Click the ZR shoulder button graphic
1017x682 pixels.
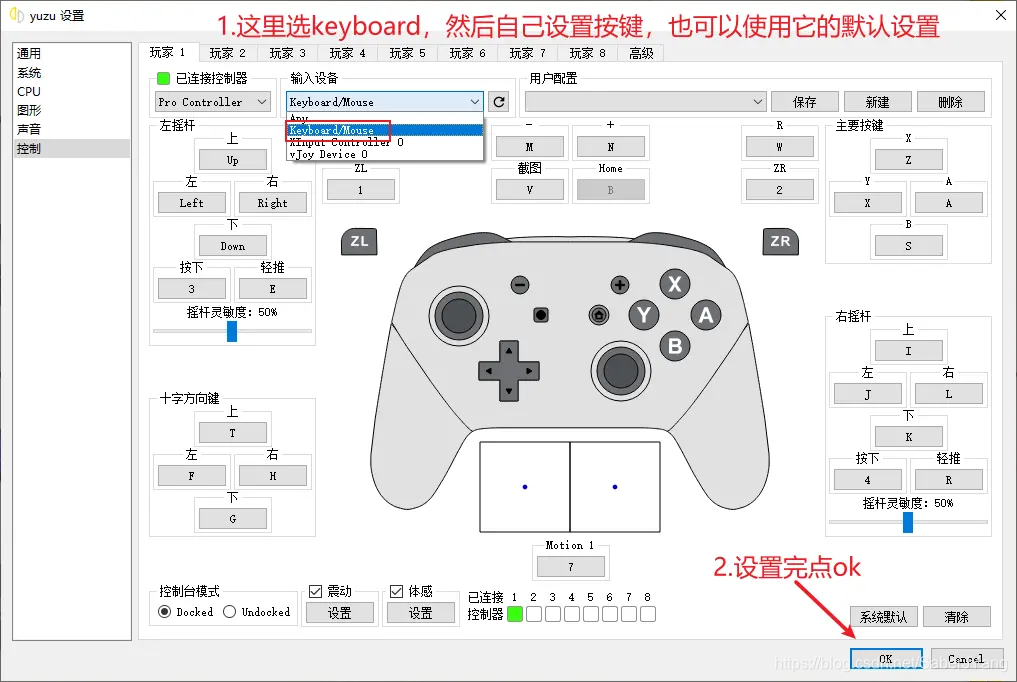click(x=780, y=241)
